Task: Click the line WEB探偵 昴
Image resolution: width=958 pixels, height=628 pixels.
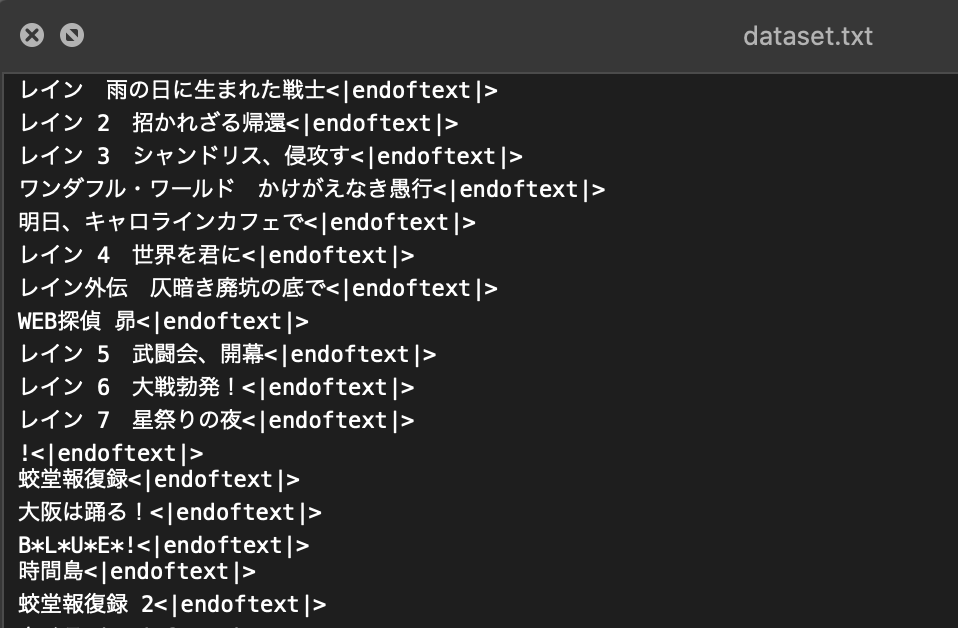Action: [164, 321]
